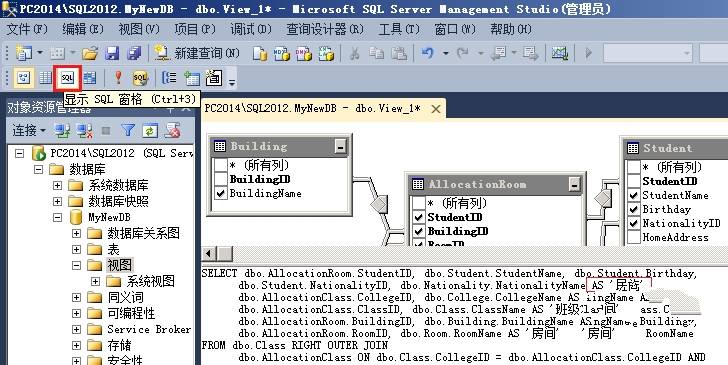Uncheck BuildingName in the Building table

(x=221, y=193)
